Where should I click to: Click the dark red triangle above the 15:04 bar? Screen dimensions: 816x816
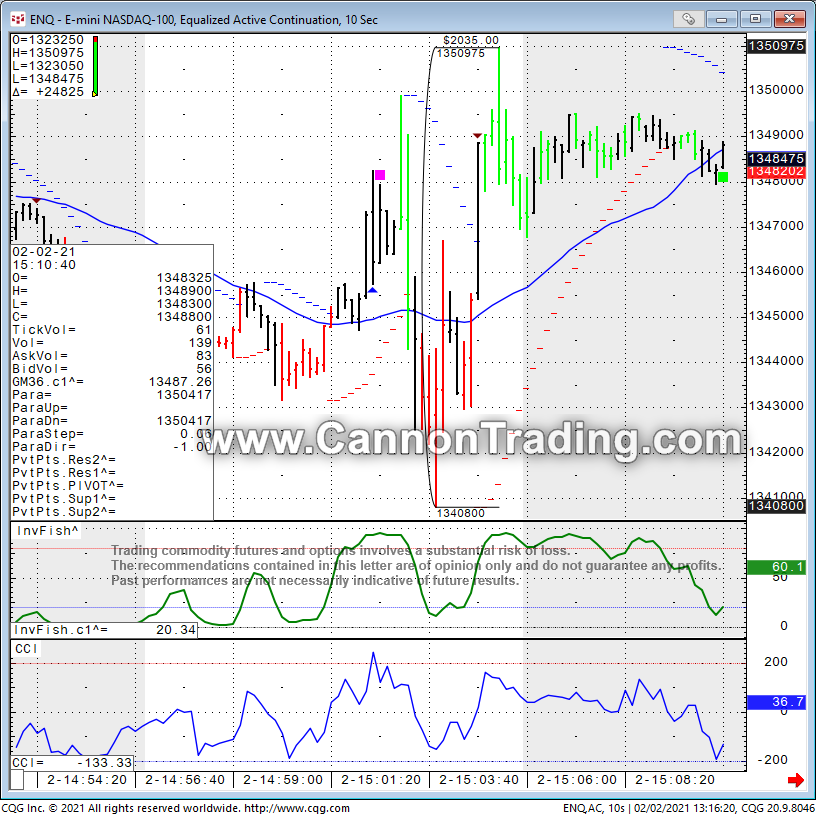click(x=477, y=136)
